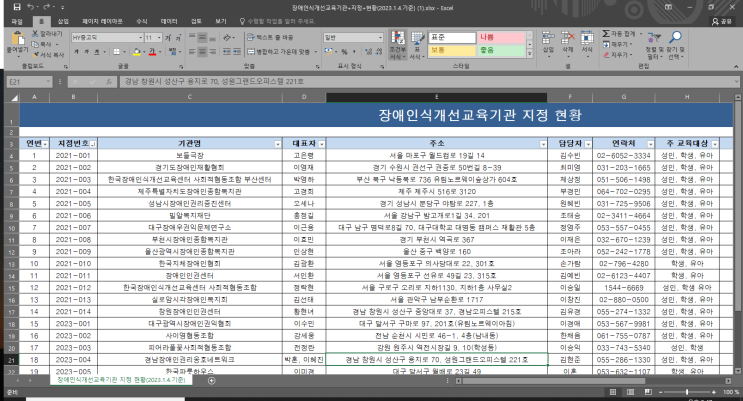Open the filter dropdown on 담당자 header

tap(588, 144)
